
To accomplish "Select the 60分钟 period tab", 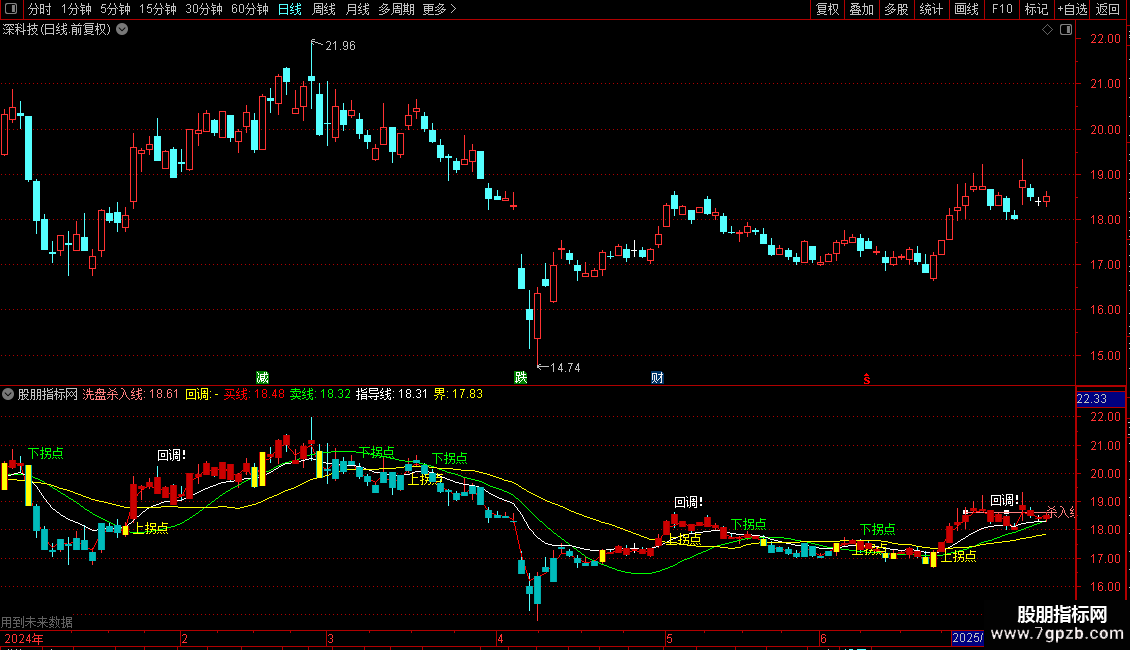I will click(250, 9).
